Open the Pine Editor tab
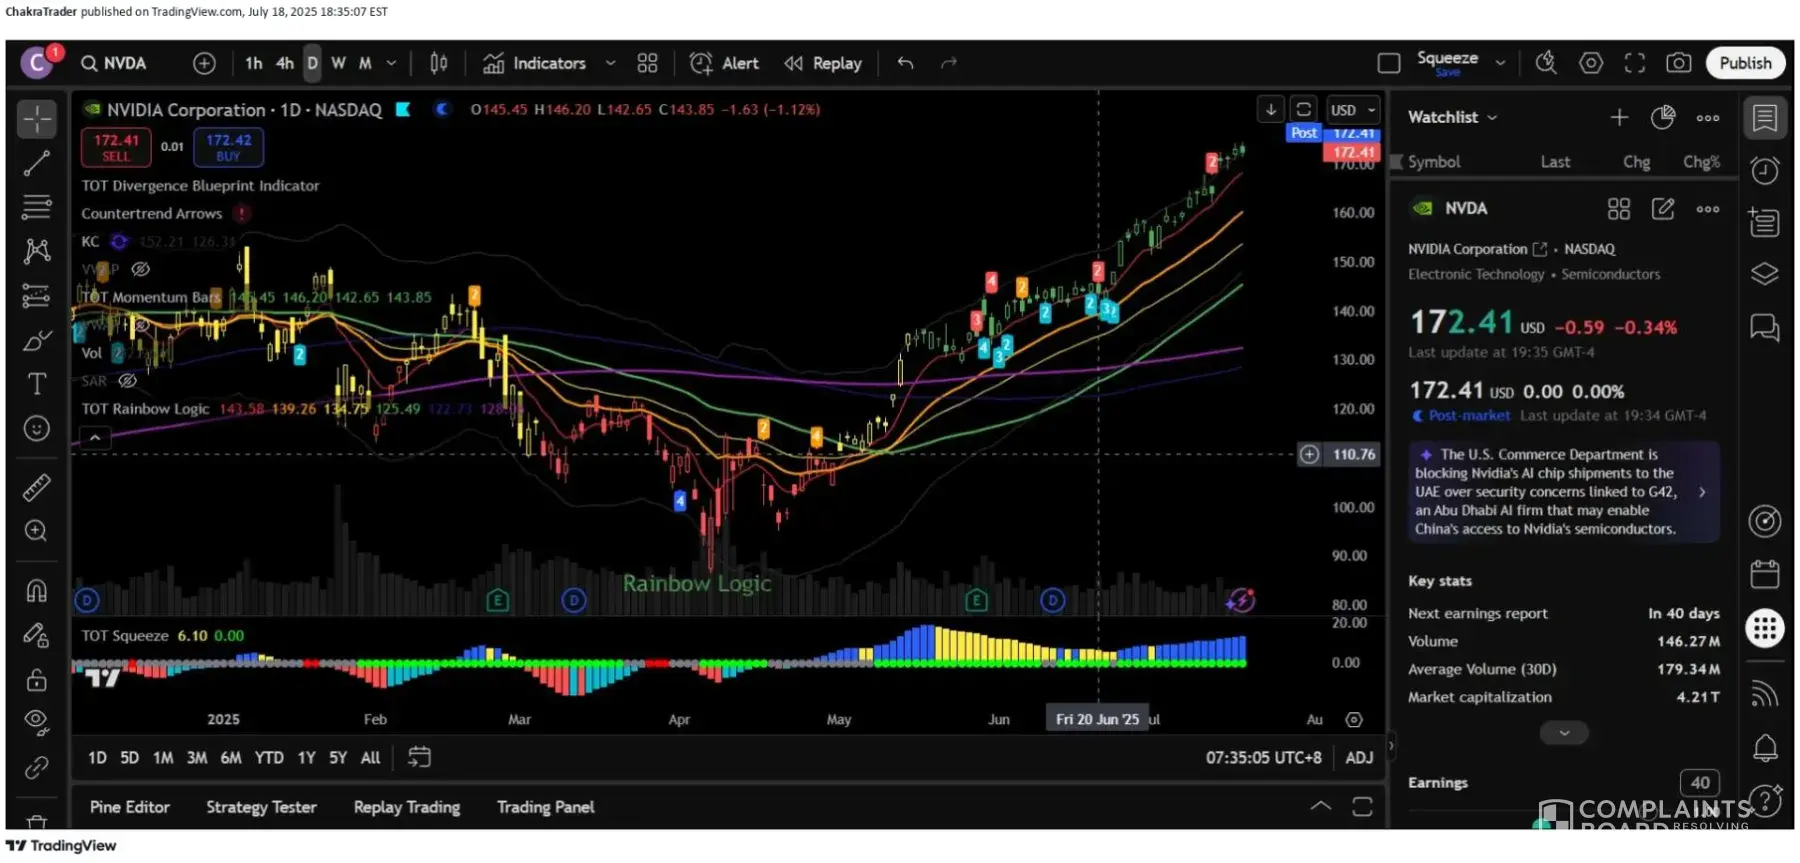 [130, 807]
